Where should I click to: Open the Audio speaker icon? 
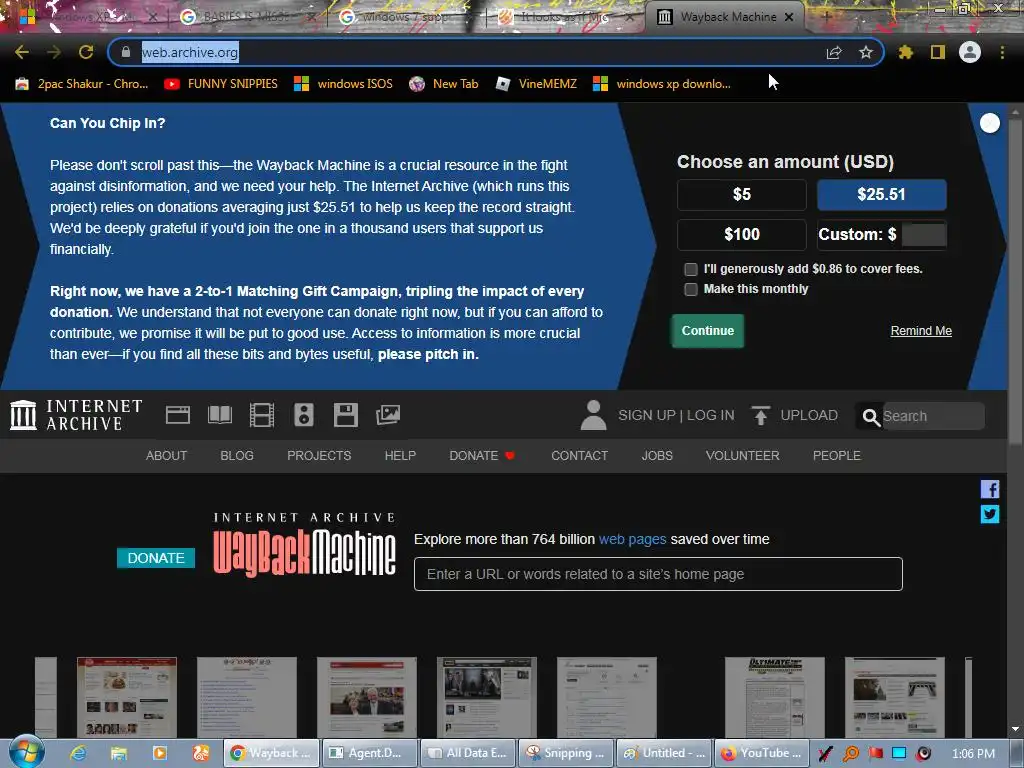304,415
